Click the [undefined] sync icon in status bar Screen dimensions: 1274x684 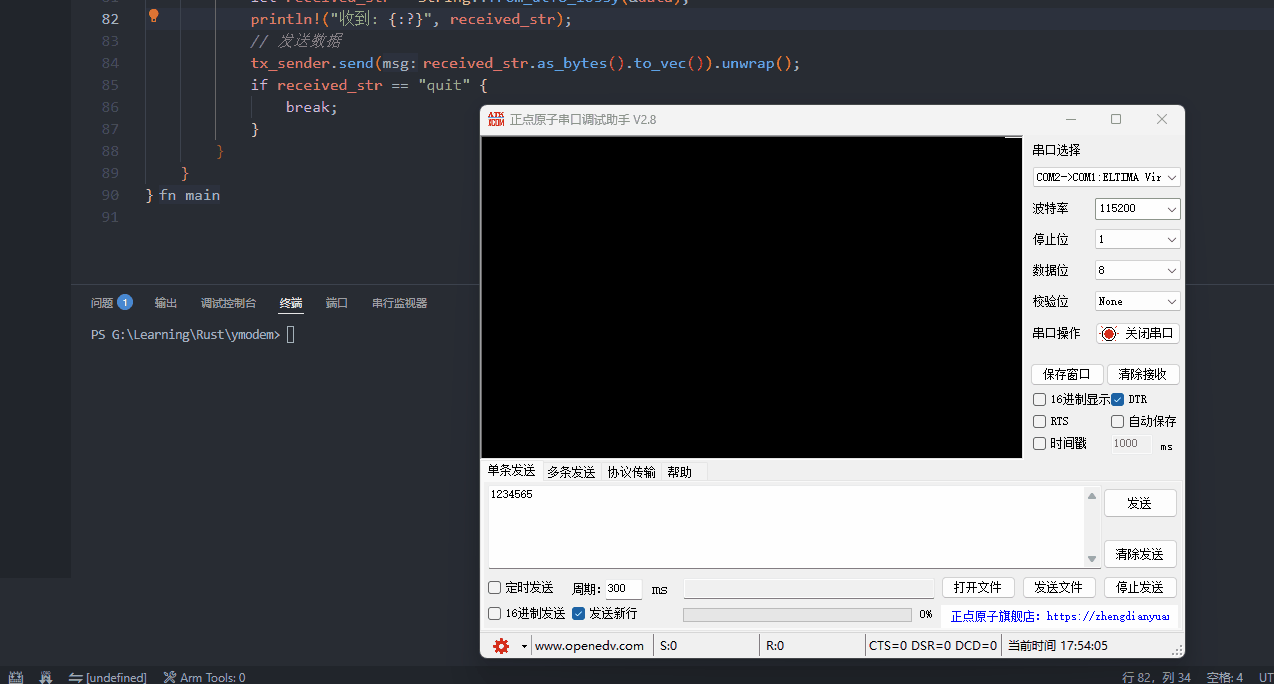(75, 677)
